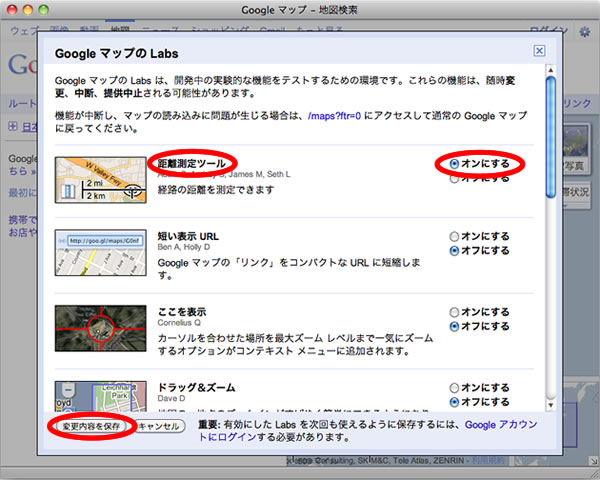The image size is (600, 480).
Task: Click the scrollbar up arrow in Labs dialog
Action: [551, 70]
